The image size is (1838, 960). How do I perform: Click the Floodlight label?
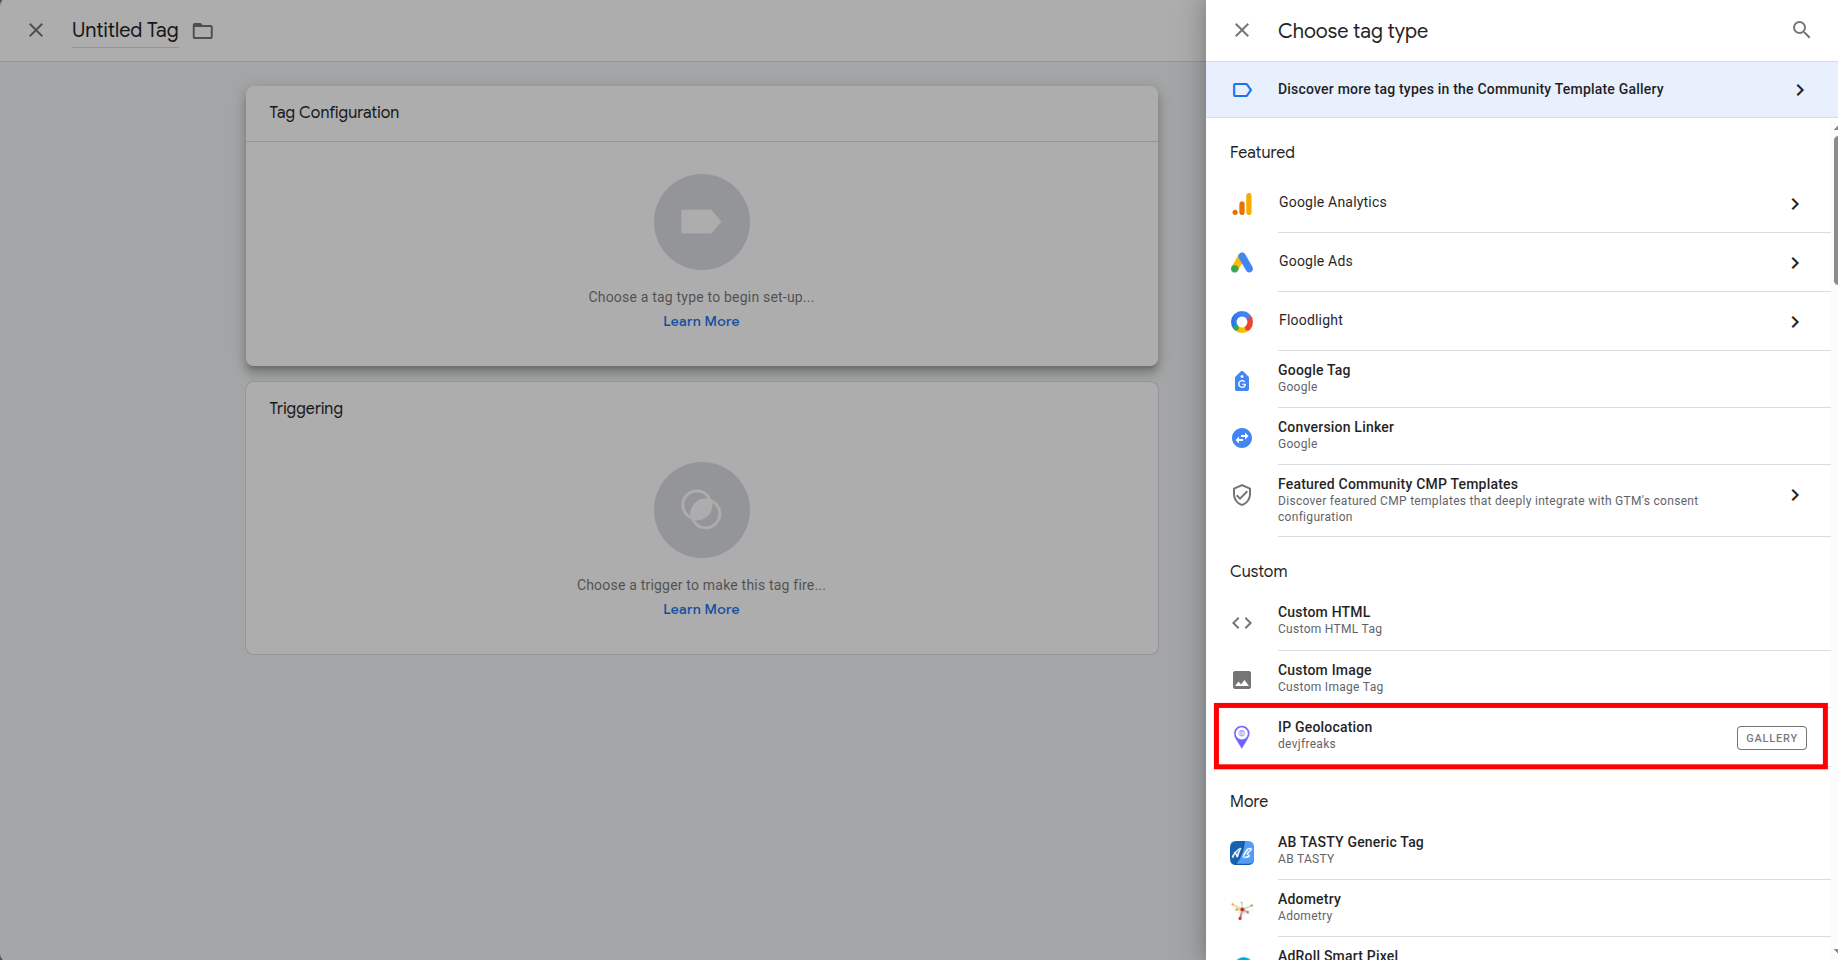(x=1311, y=320)
